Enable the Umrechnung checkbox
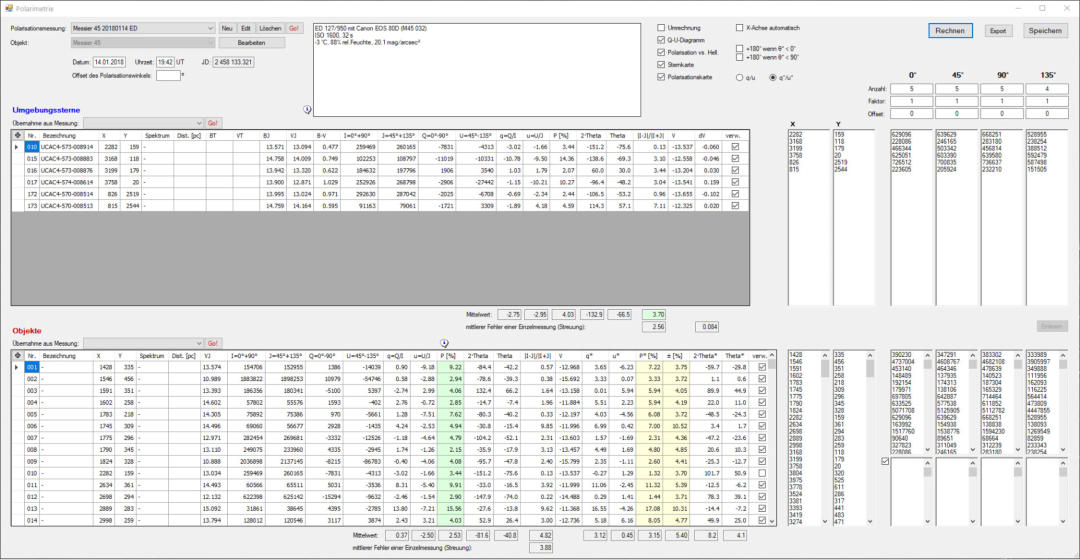 point(661,27)
